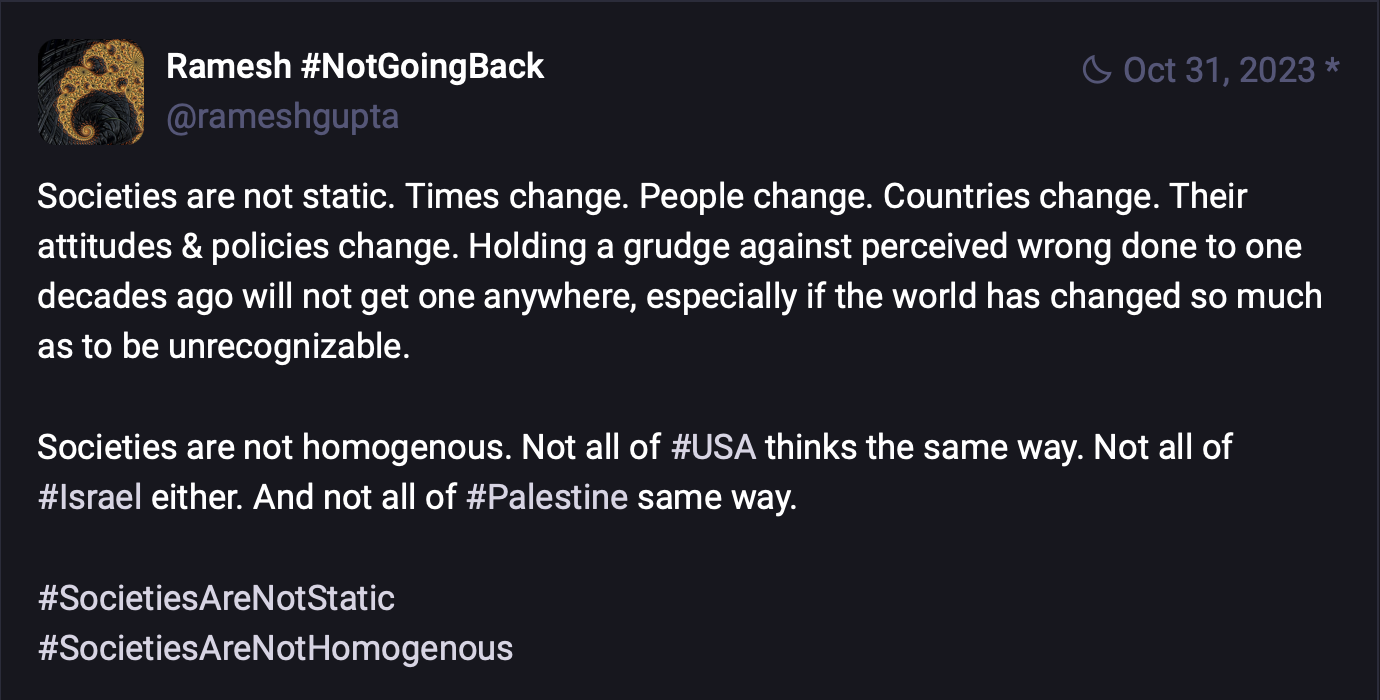Viewport: 1380px width, 700px height.
Task: Click the ending words 'same way.' after #Palestine
Action: 717,497
